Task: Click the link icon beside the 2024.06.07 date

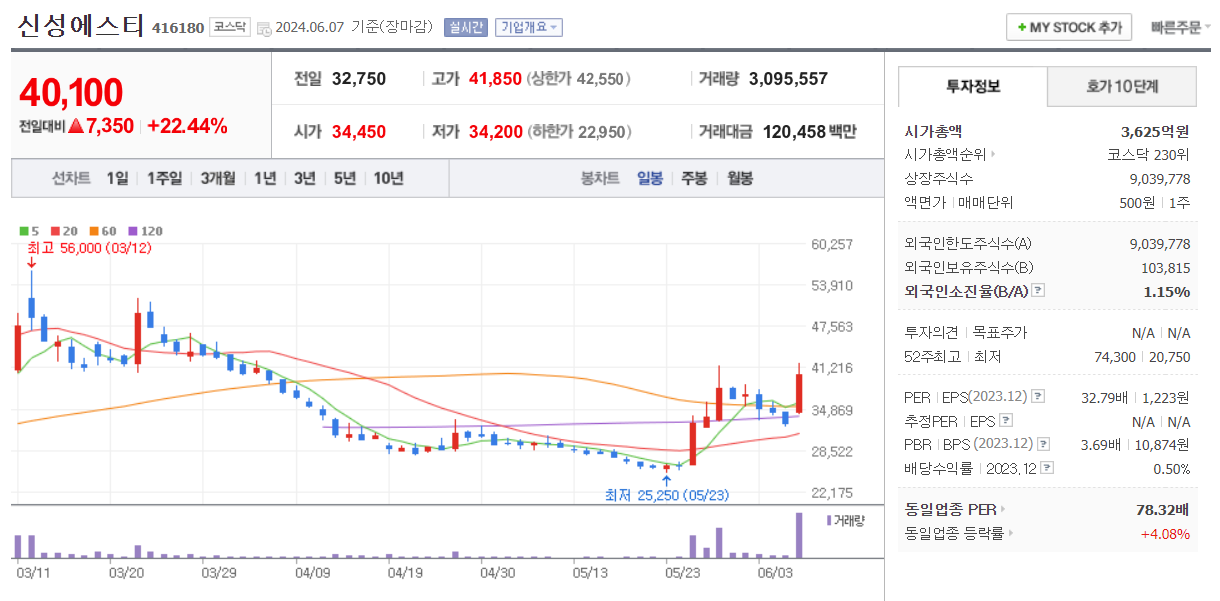Action: [x=263, y=27]
